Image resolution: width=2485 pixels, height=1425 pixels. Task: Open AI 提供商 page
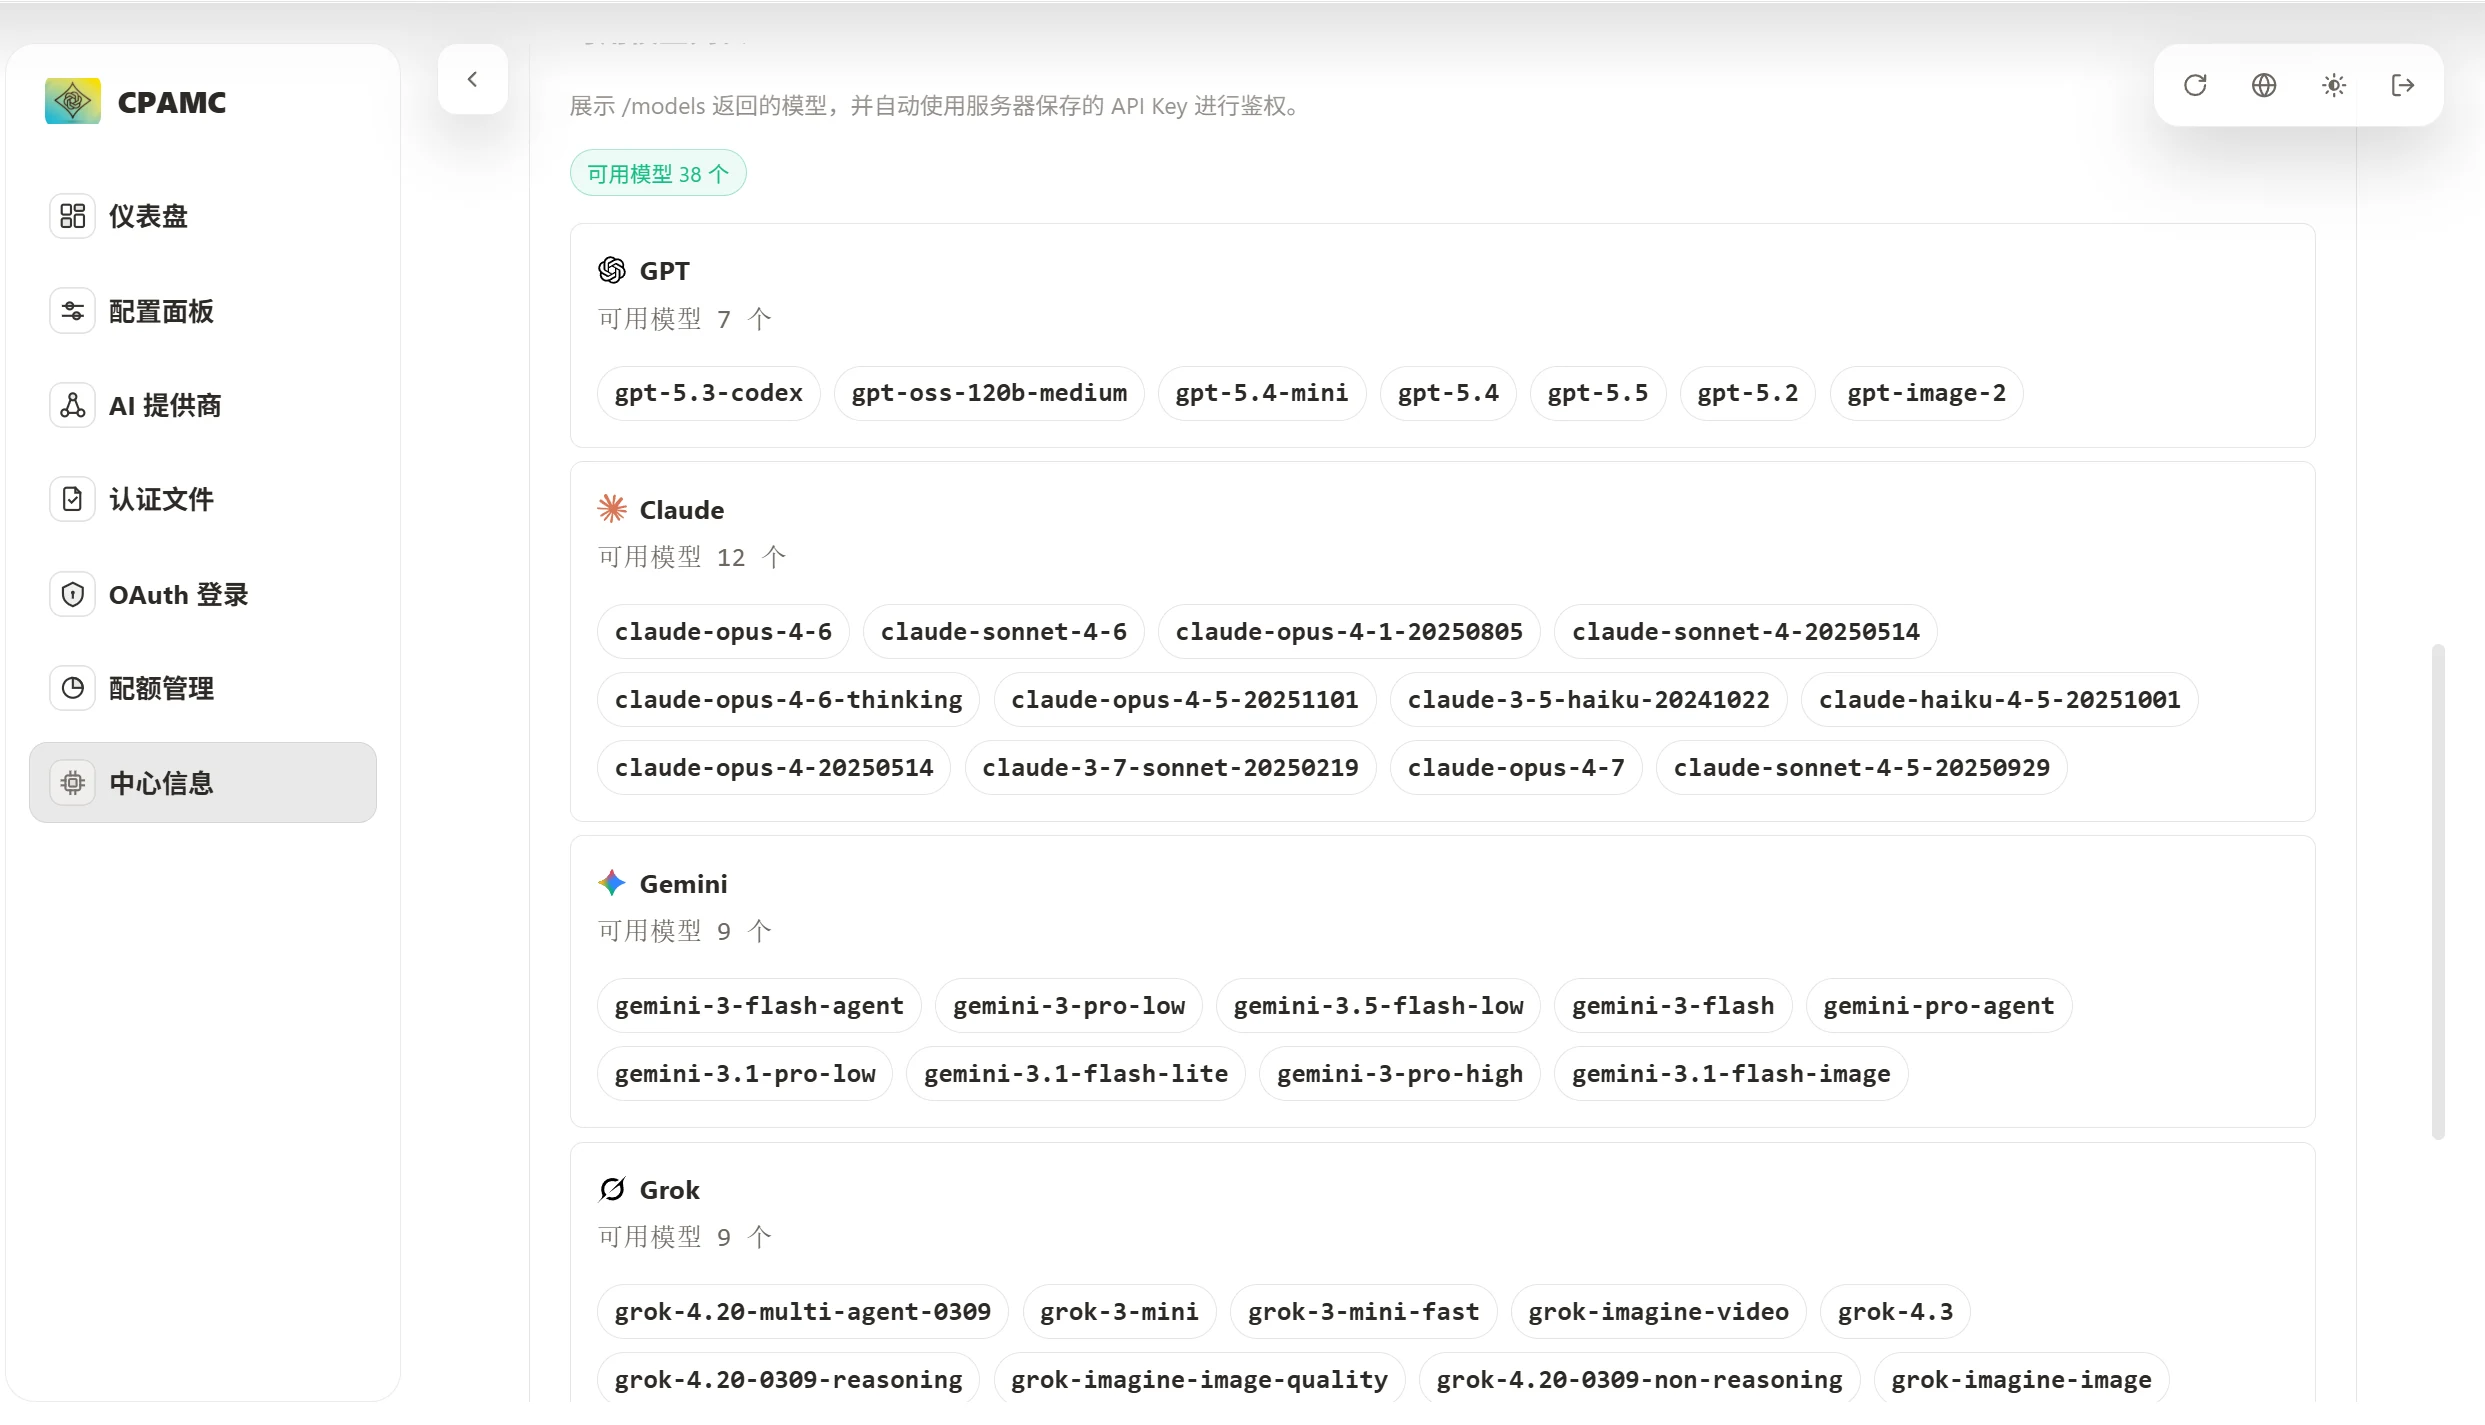203,405
